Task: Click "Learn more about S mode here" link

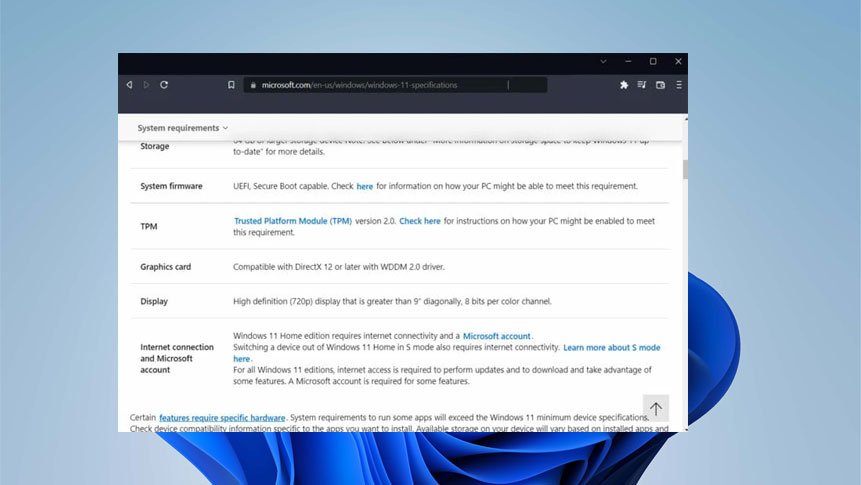Action: (611, 347)
